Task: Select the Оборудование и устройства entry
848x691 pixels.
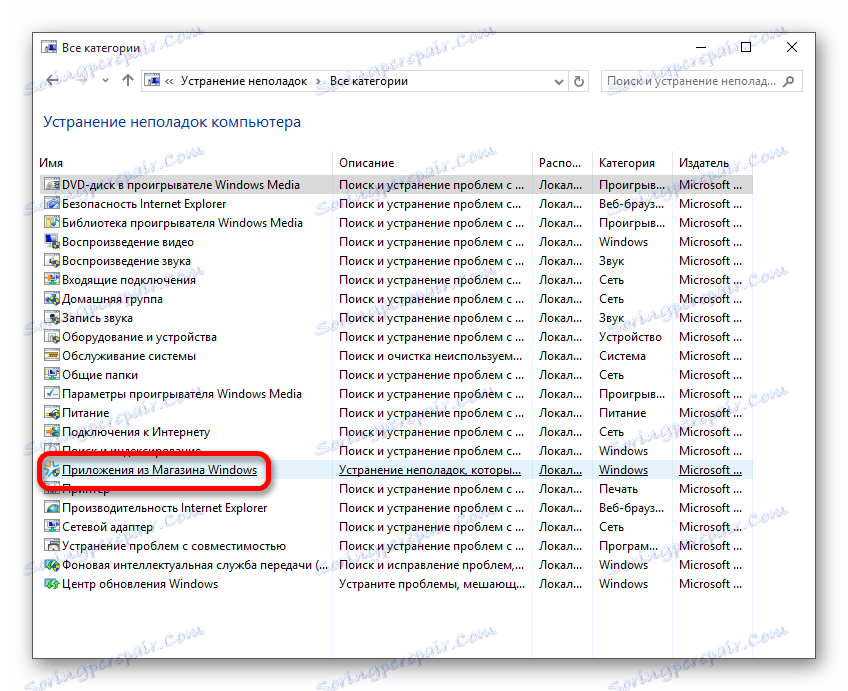Action: [139, 337]
